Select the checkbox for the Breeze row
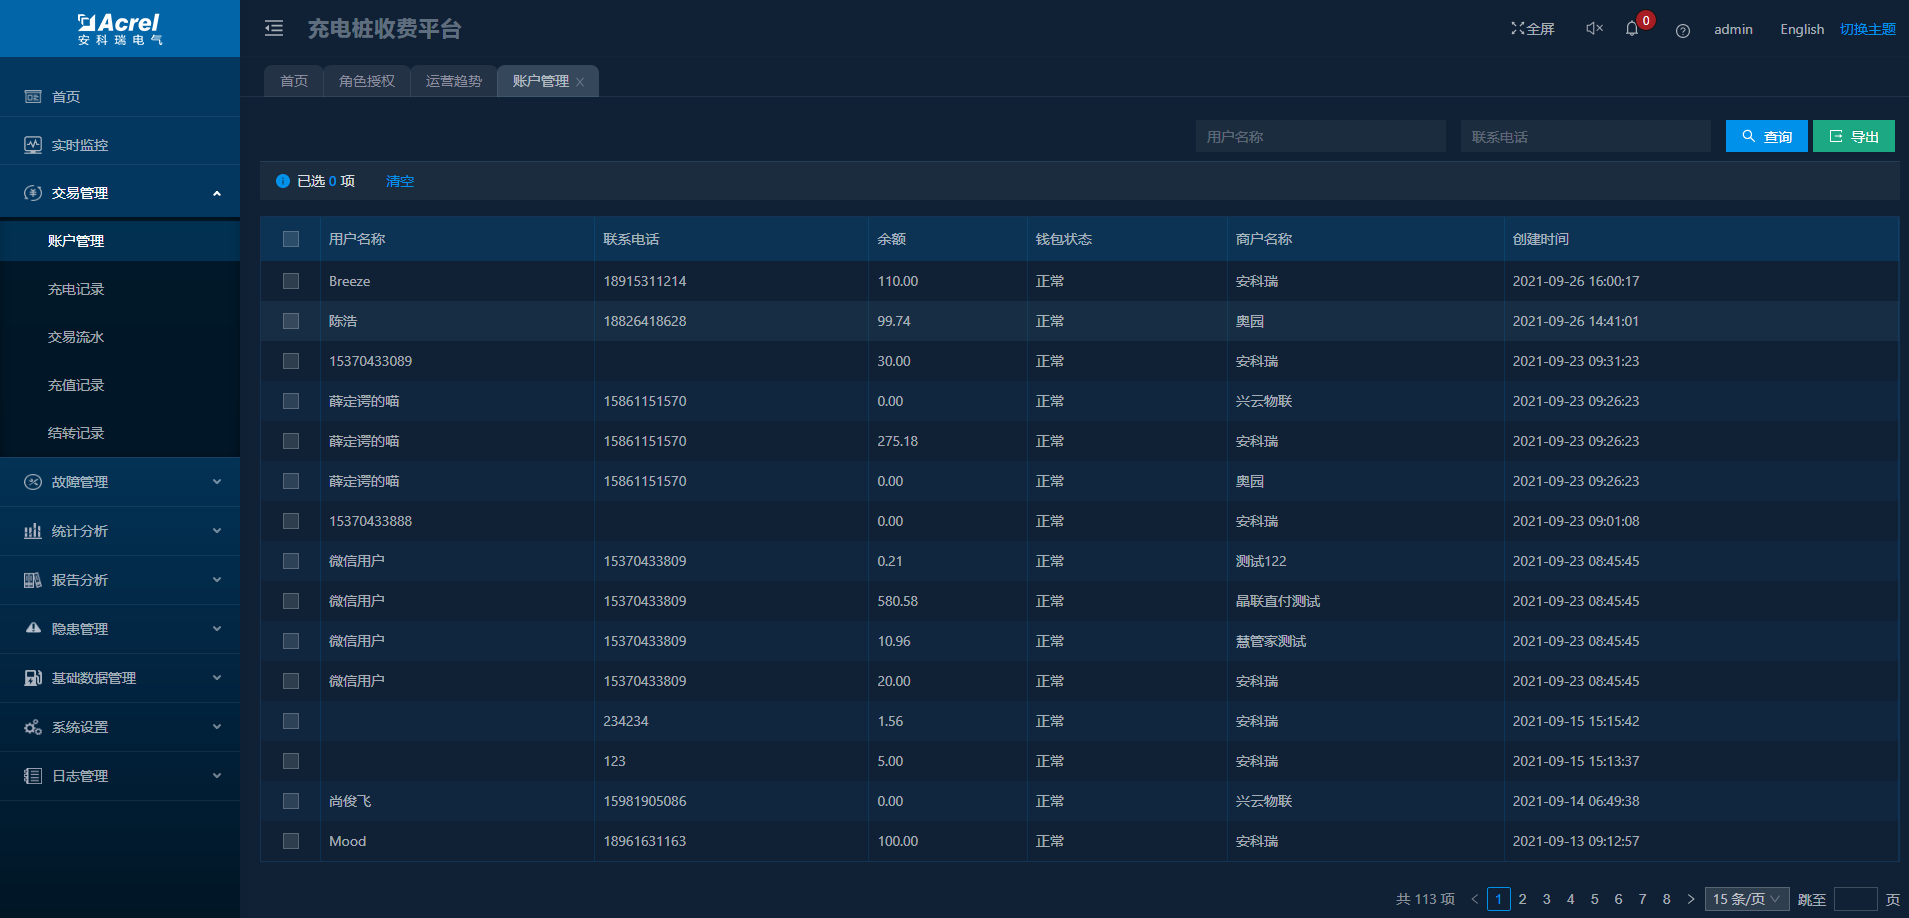Screen dimensions: 1909x918 [291, 281]
